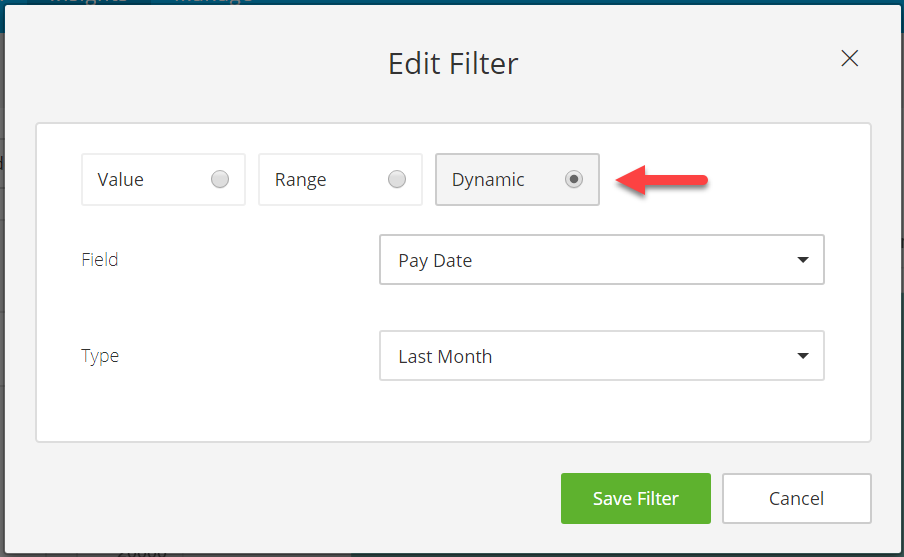
Task: Close the Edit Filter dialog with X
Action: (849, 58)
